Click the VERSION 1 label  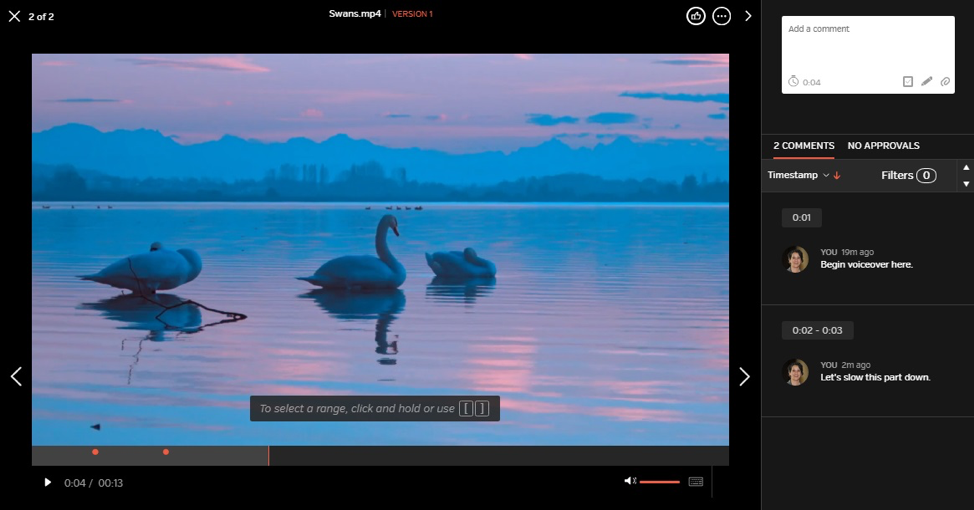tap(412, 14)
